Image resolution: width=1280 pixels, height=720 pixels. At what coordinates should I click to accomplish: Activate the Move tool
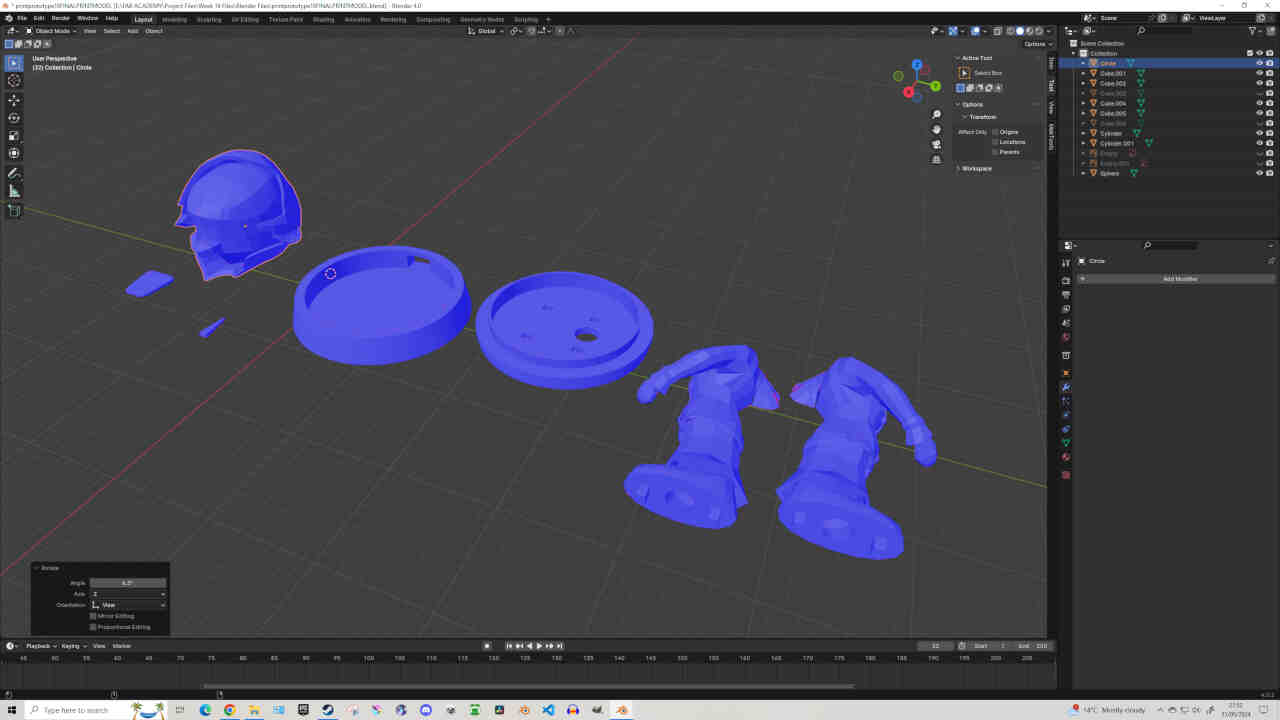14,101
